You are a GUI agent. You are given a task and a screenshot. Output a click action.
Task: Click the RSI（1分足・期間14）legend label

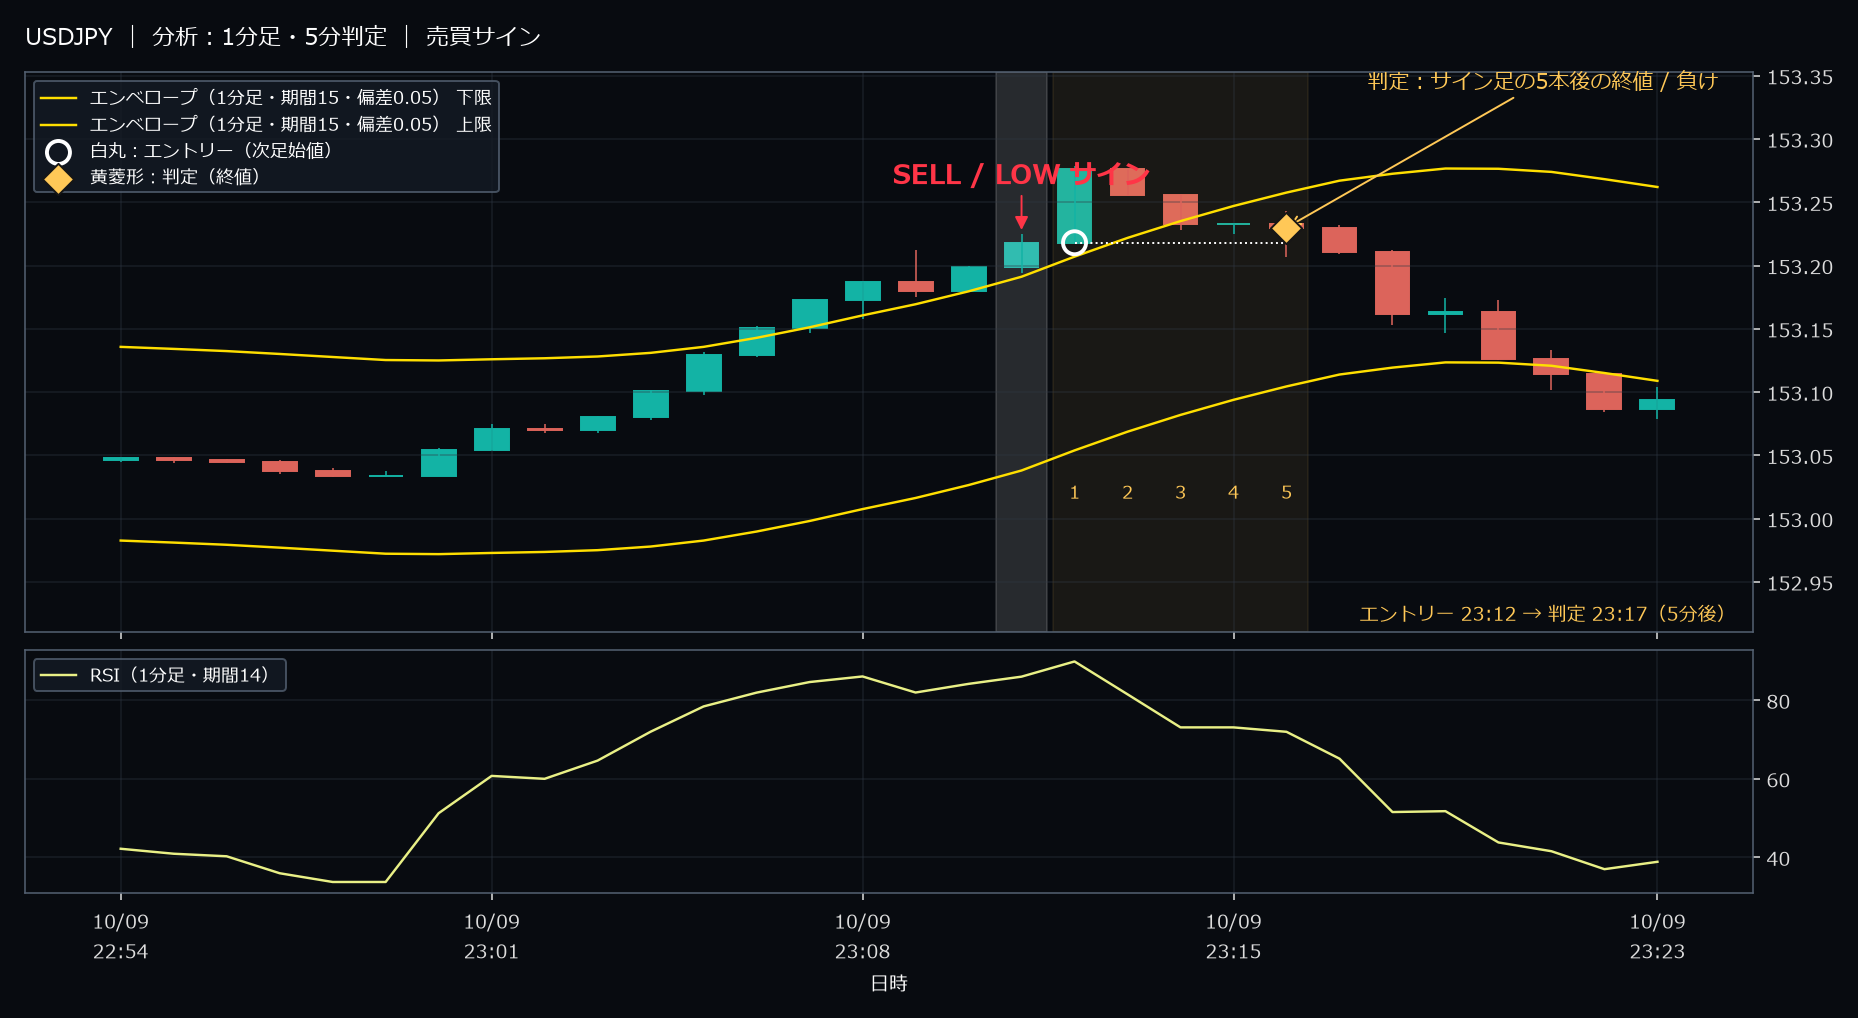click(x=179, y=675)
